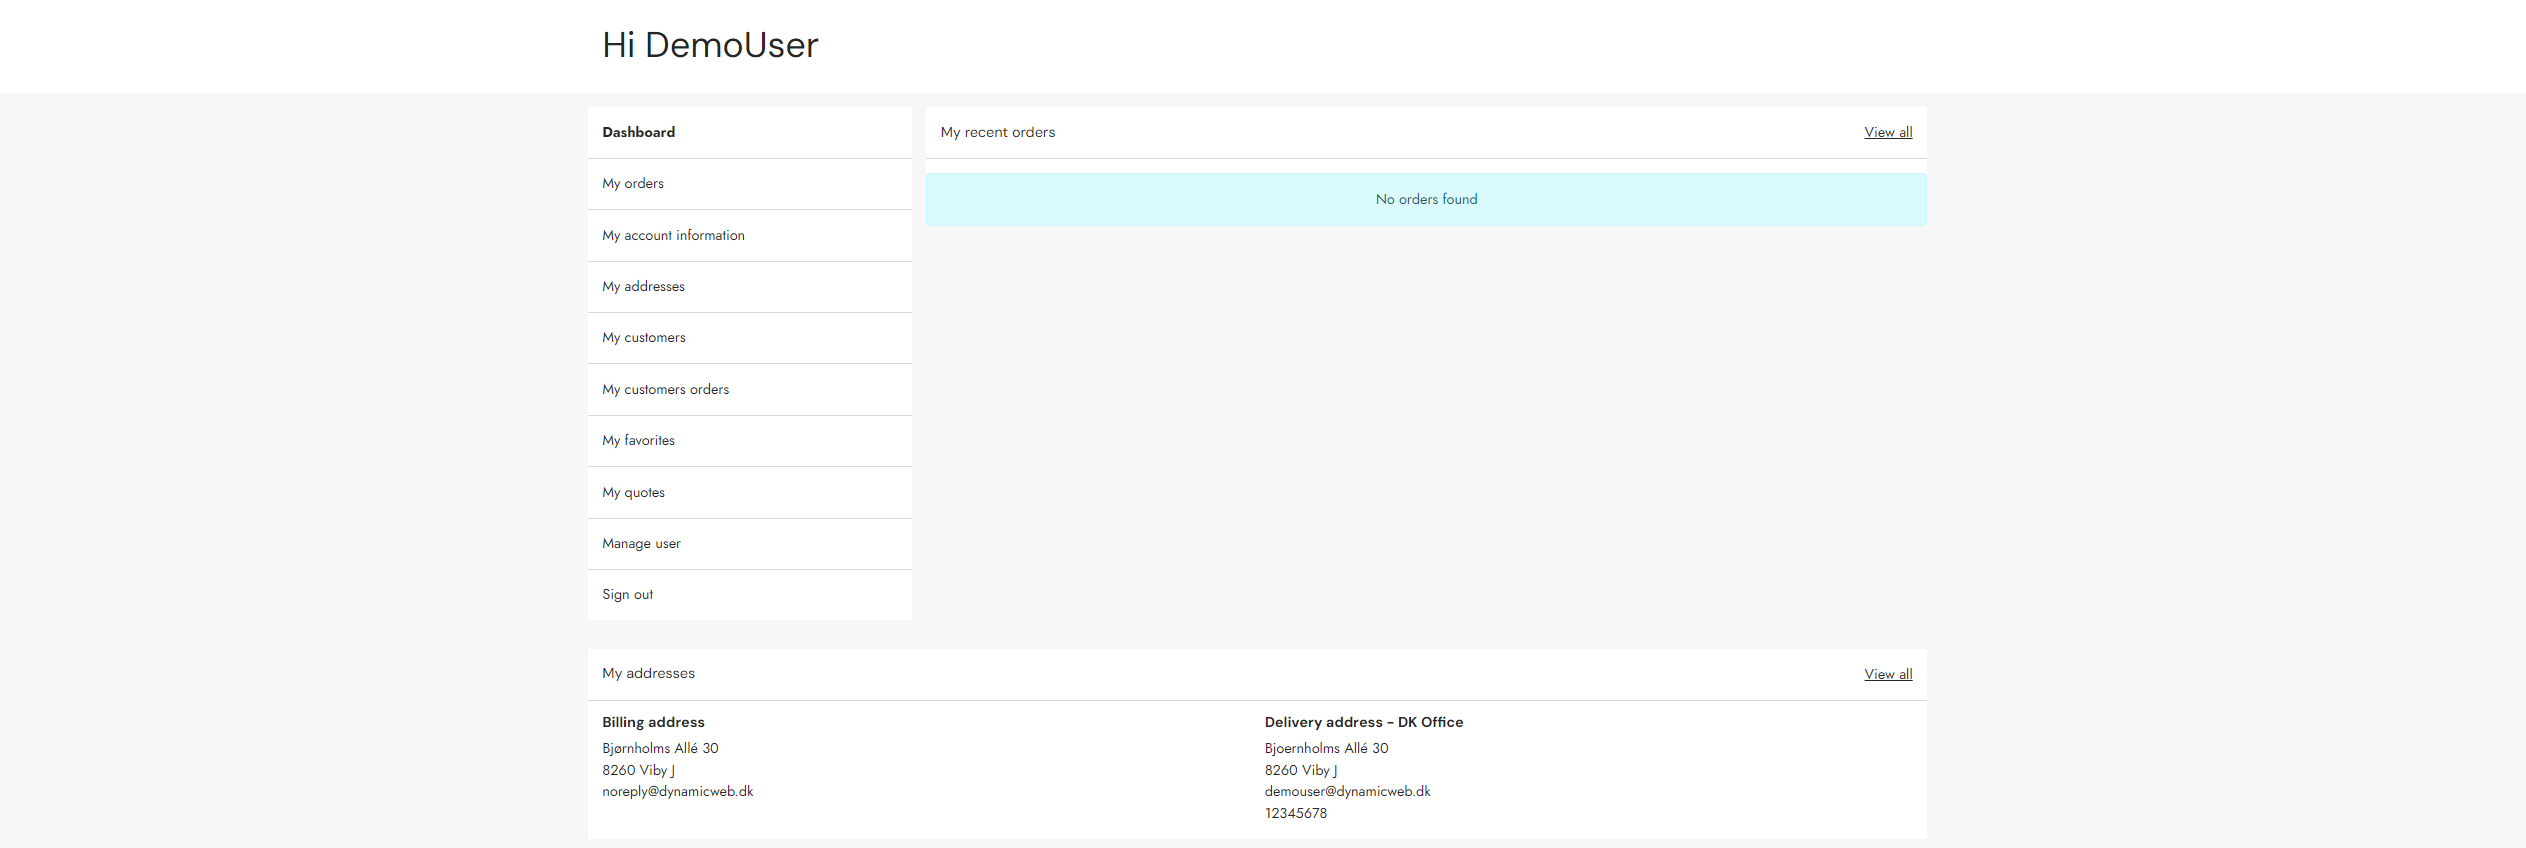The width and height of the screenshot is (2526, 848).
Task: Open the Manage user page
Action: (641, 544)
